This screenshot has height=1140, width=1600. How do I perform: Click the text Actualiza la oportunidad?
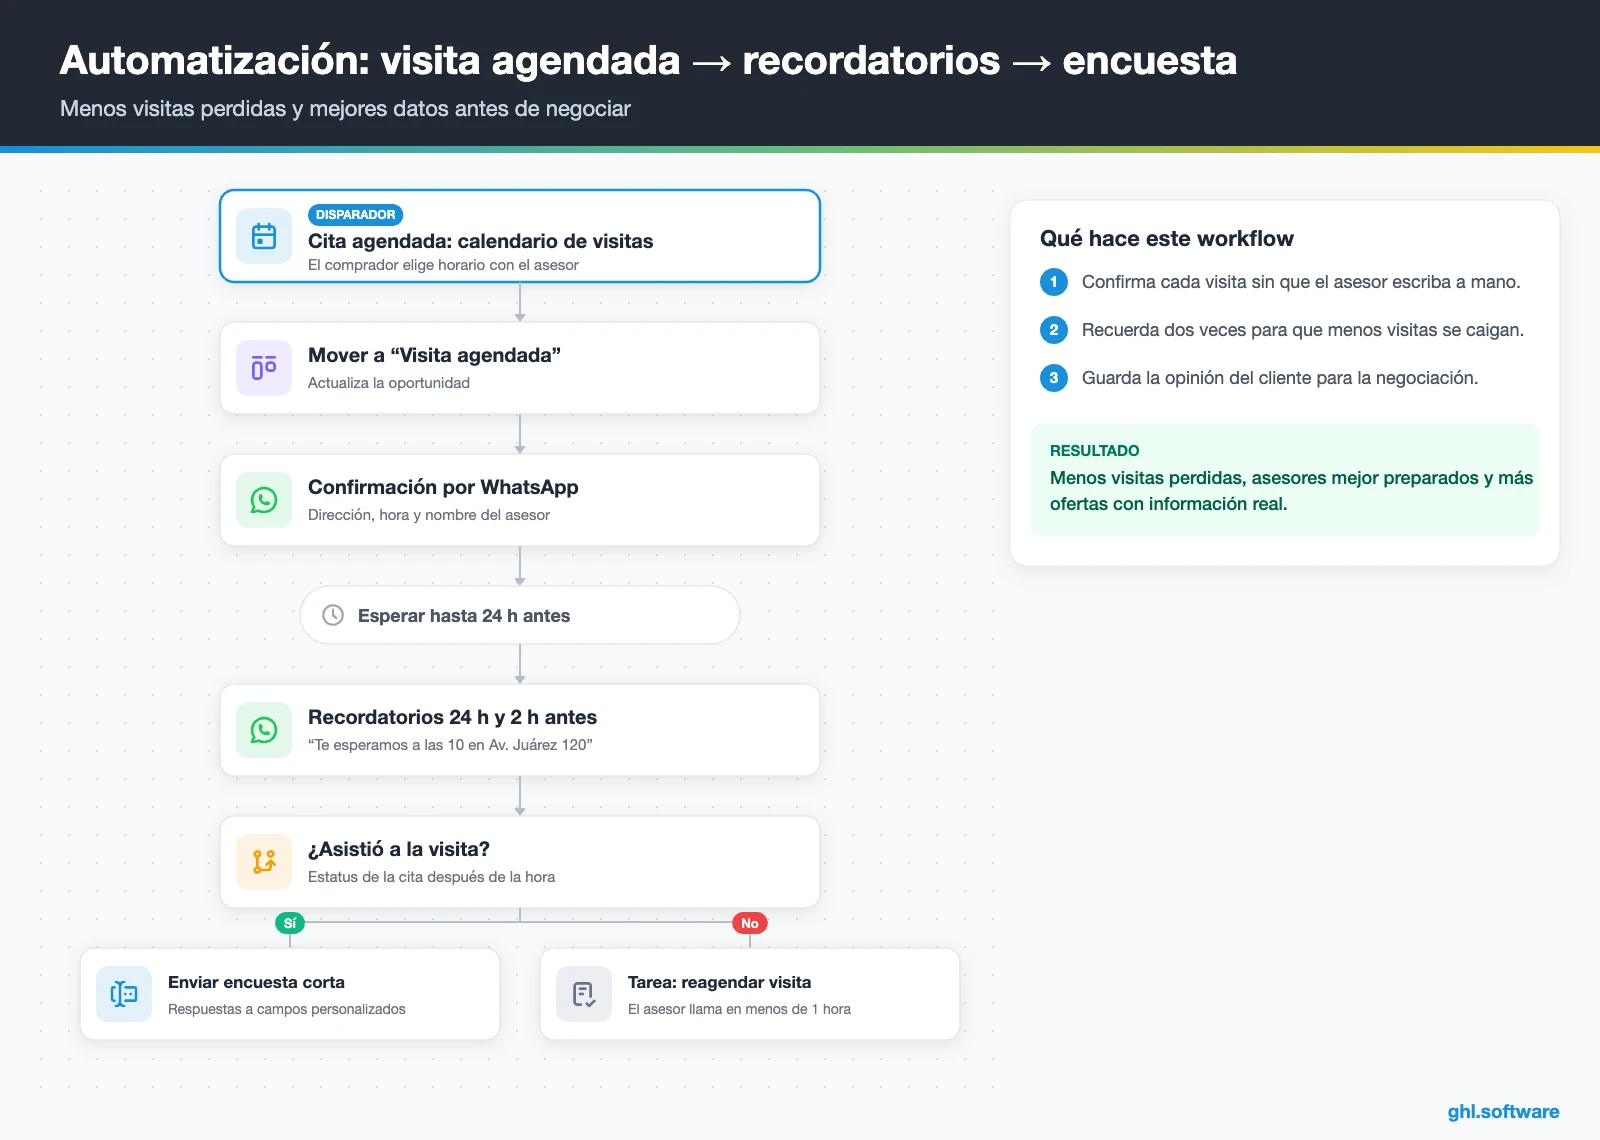(389, 383)
